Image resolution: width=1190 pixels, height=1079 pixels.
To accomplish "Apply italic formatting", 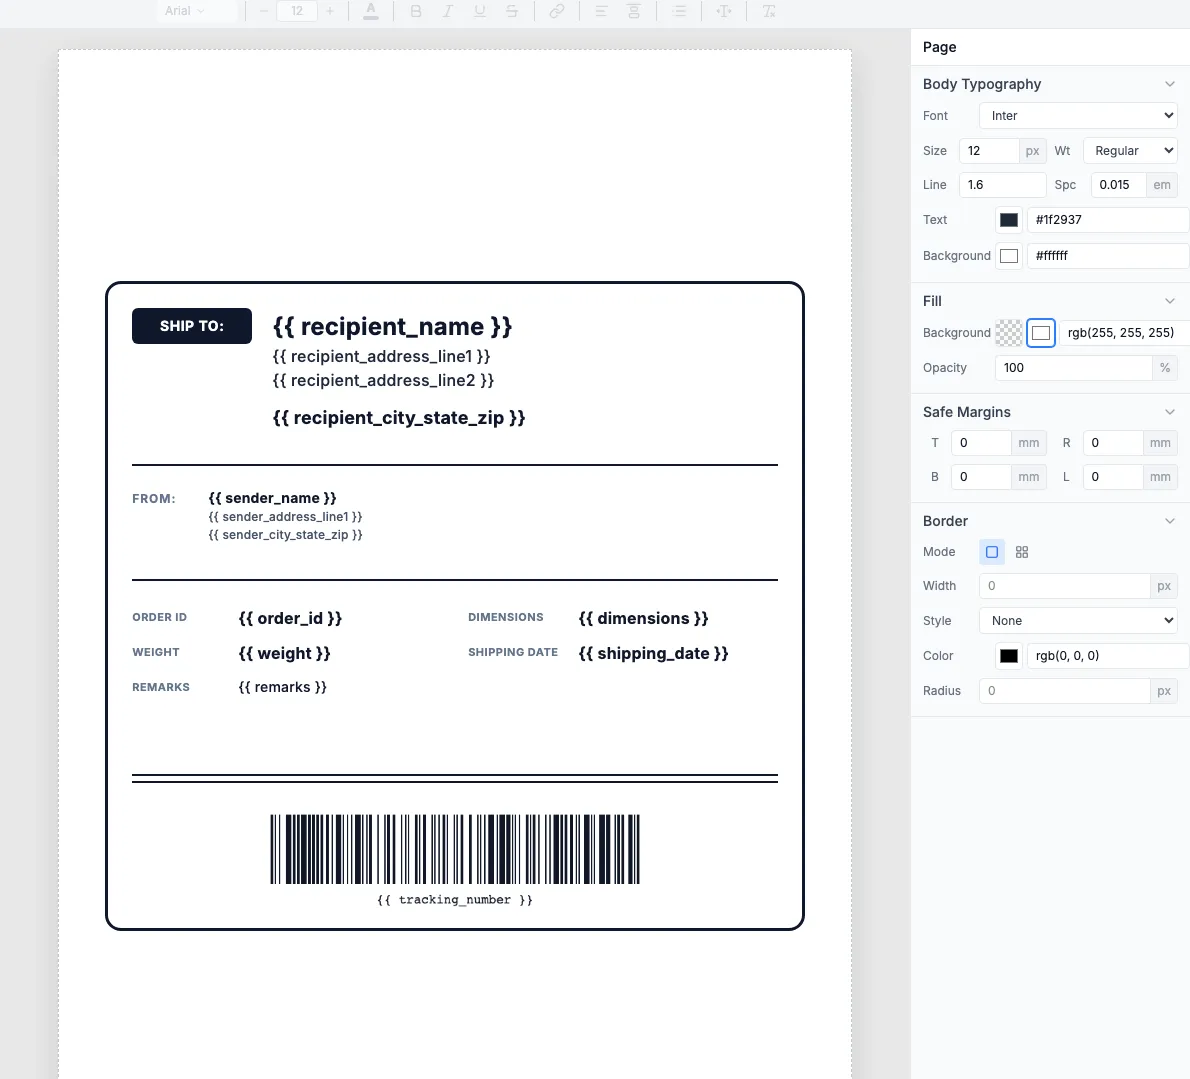I will (x=448, y=11).
